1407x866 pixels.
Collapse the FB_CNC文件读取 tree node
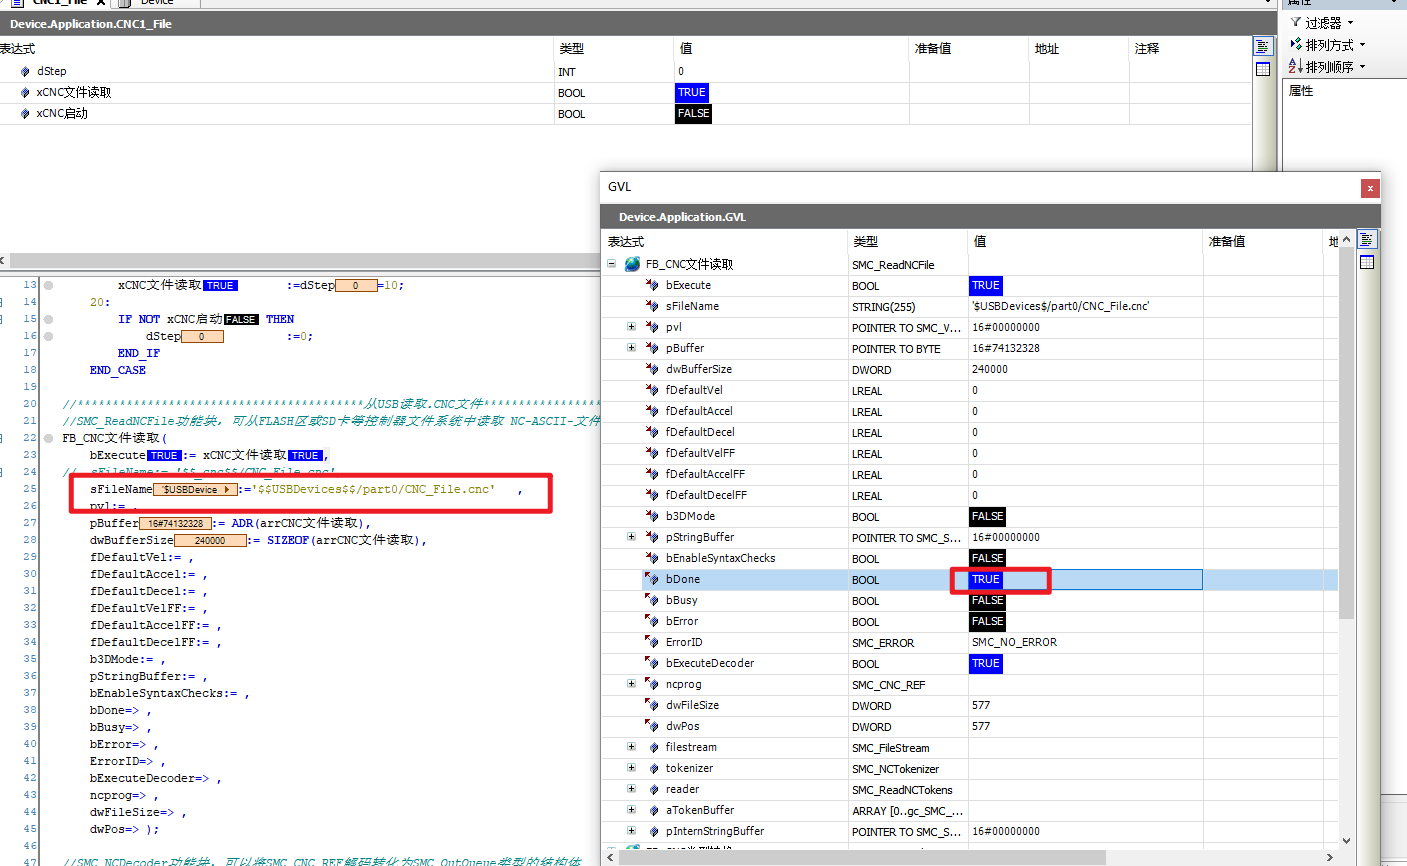pyautogui.click(x=611, y=264)
